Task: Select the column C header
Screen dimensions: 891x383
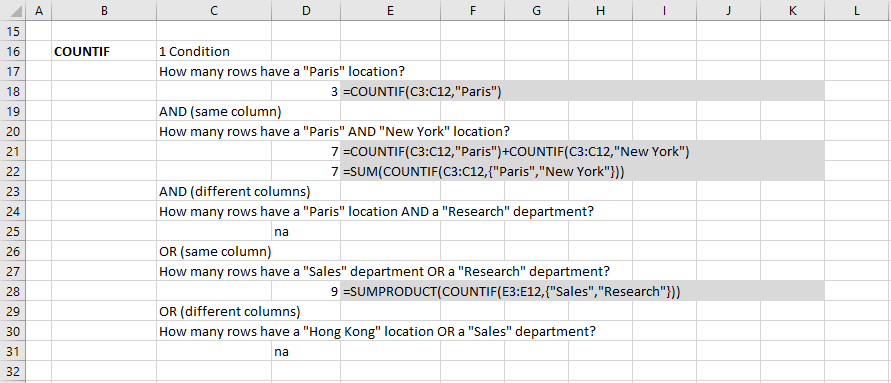Action: click(214, 10)
